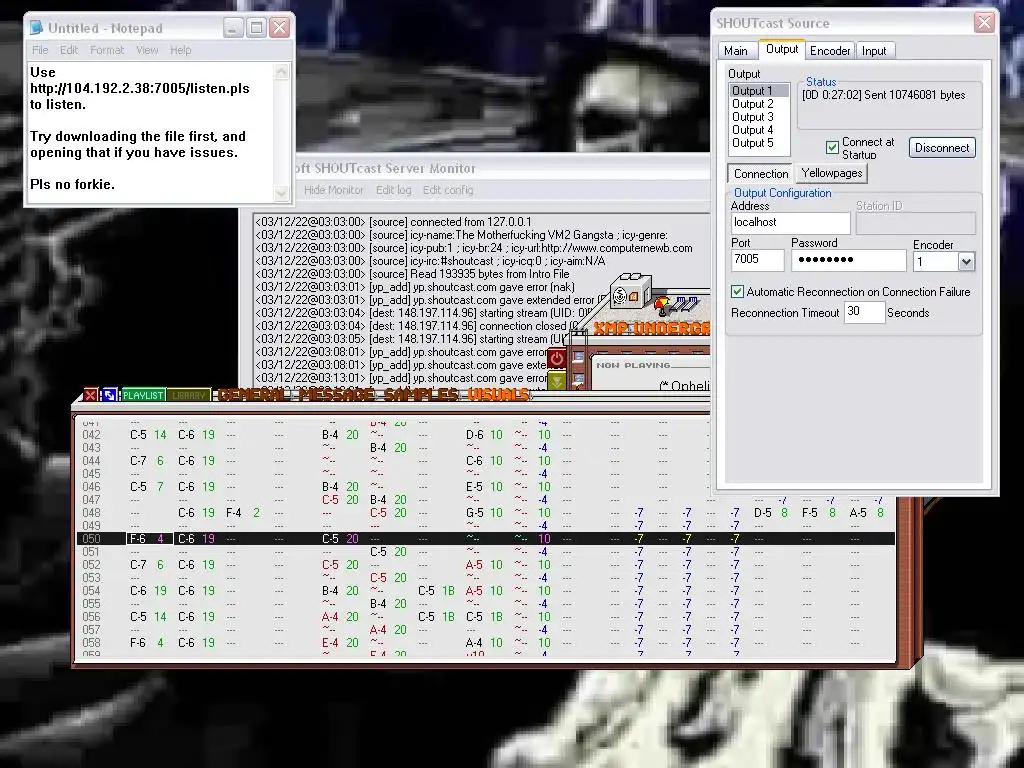
Task: Open Edit log in Server Monitor menu
Action: click(x=393, y=190)
